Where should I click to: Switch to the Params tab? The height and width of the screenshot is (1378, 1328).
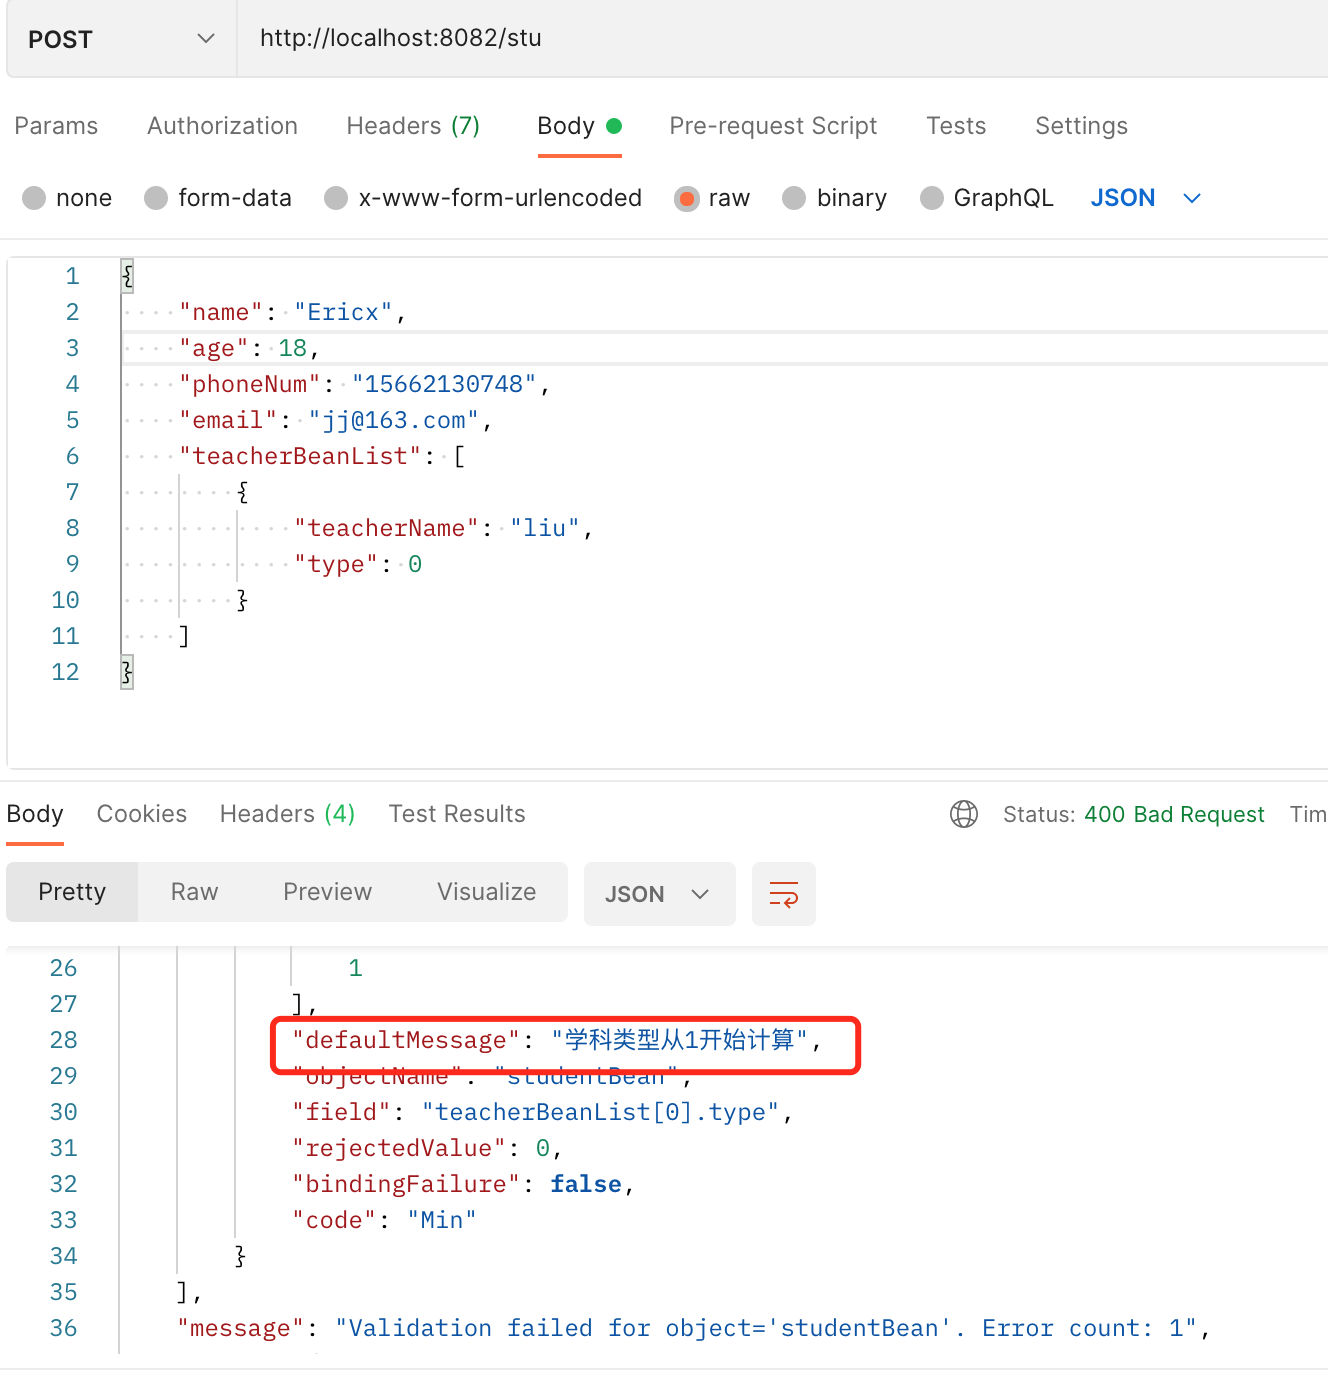(x=56, y=126)
